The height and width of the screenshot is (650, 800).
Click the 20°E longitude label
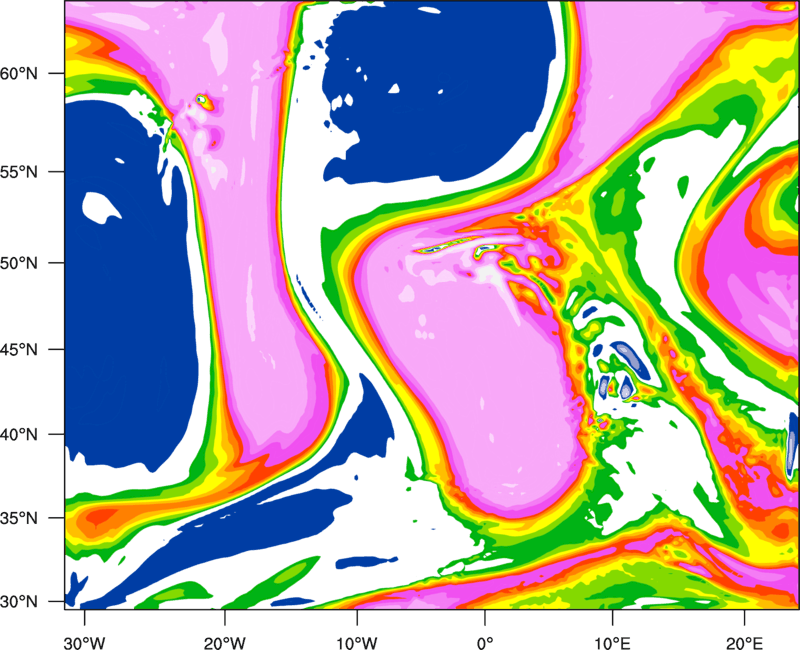(x=744, y=643)
